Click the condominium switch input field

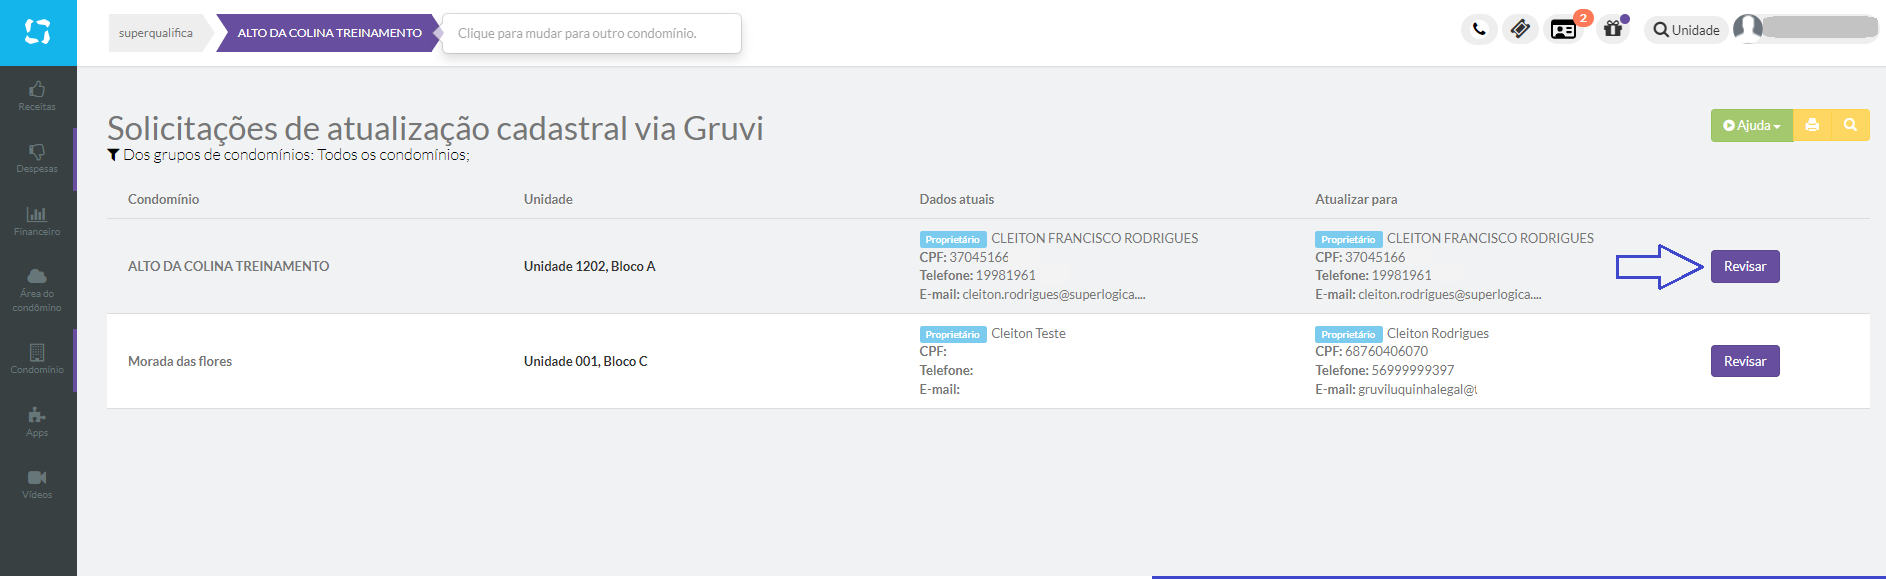(591, 33)
